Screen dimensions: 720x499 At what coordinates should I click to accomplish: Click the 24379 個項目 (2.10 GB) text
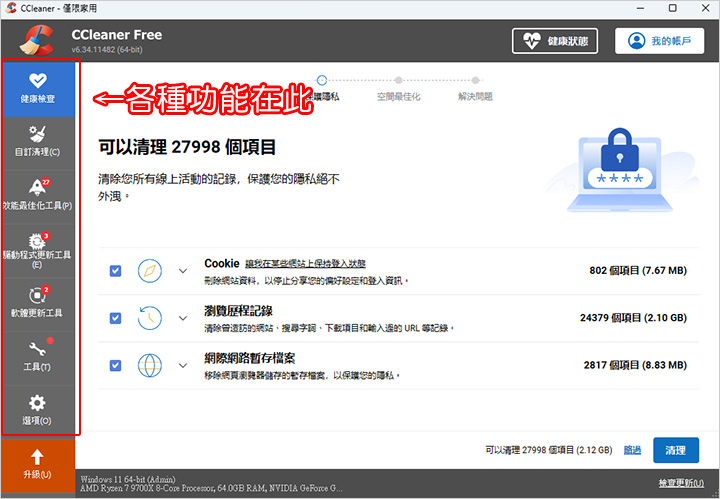[x=633, y=318]
